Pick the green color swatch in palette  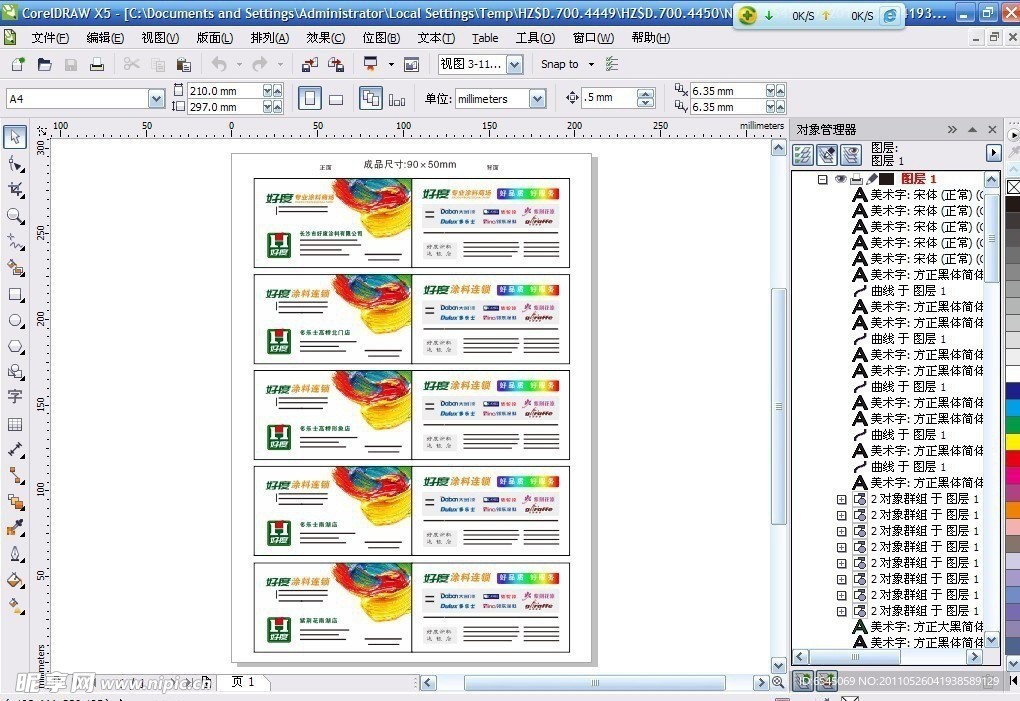[1013, 425]
